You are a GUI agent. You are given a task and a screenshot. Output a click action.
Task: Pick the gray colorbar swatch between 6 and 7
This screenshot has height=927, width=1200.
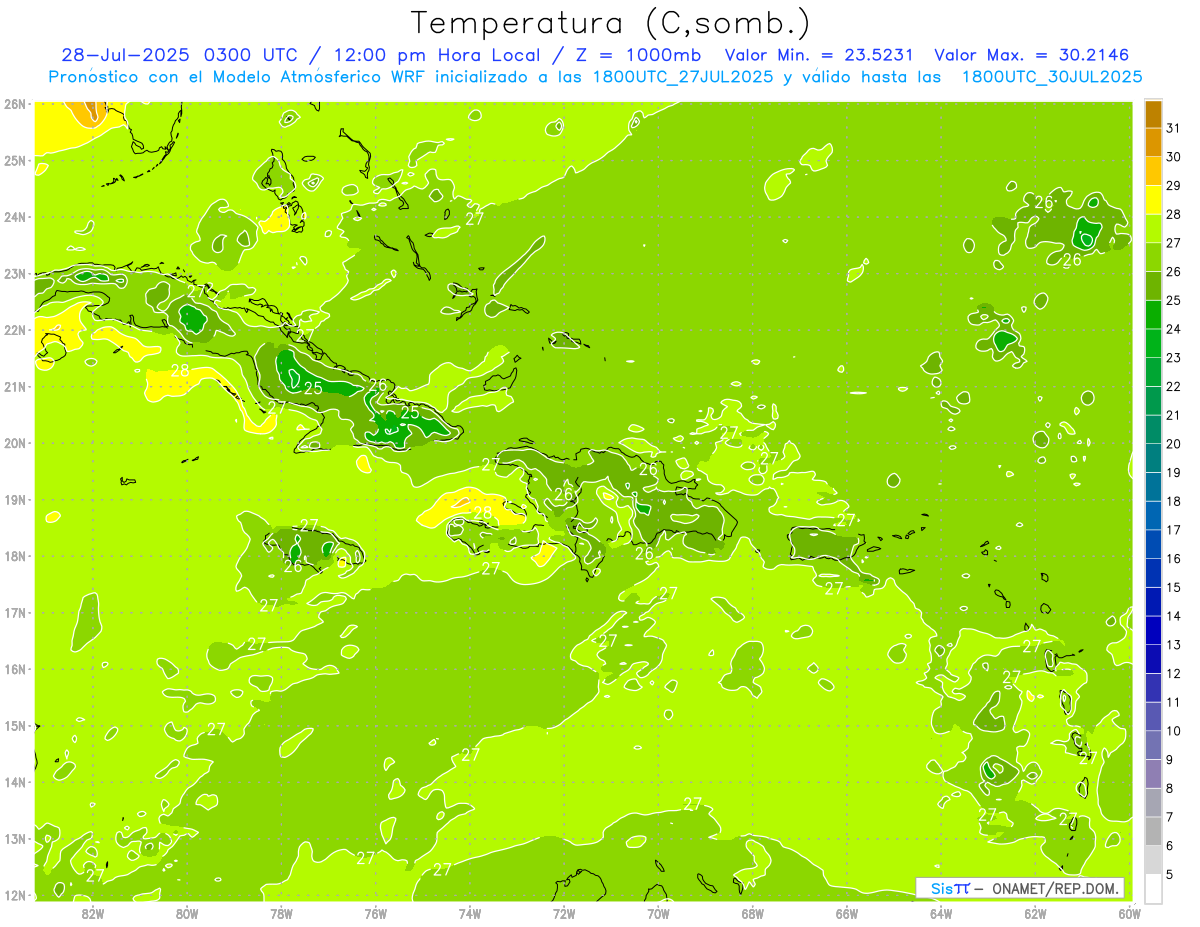tap(1153, 831)
